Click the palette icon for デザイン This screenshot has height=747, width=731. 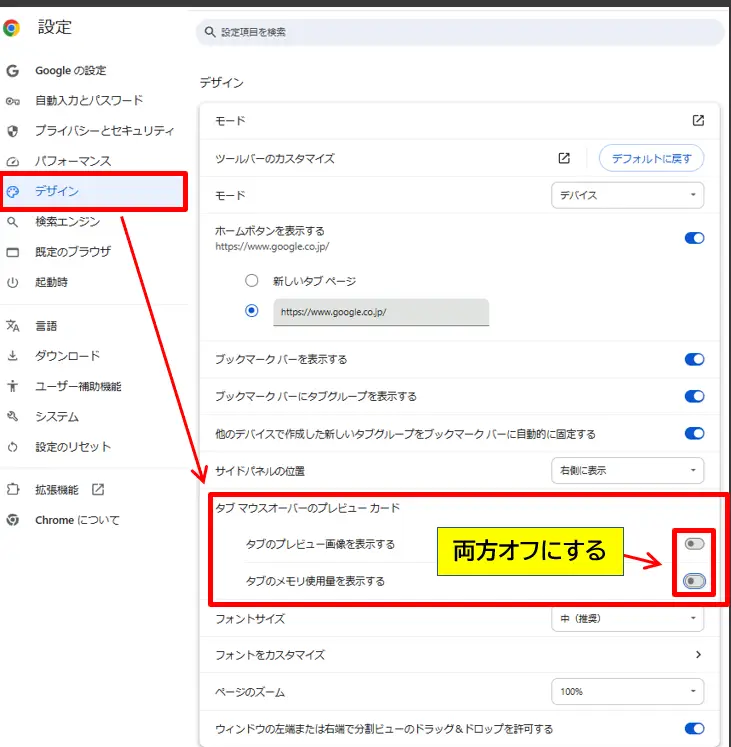click(13, 192)
